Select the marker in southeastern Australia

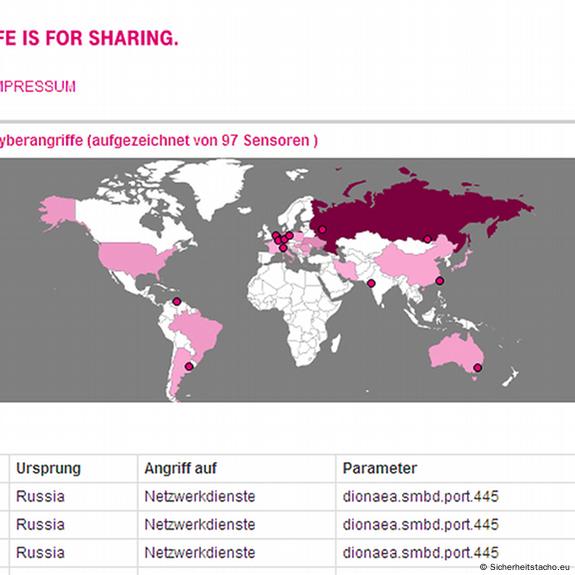click(477, 367)
